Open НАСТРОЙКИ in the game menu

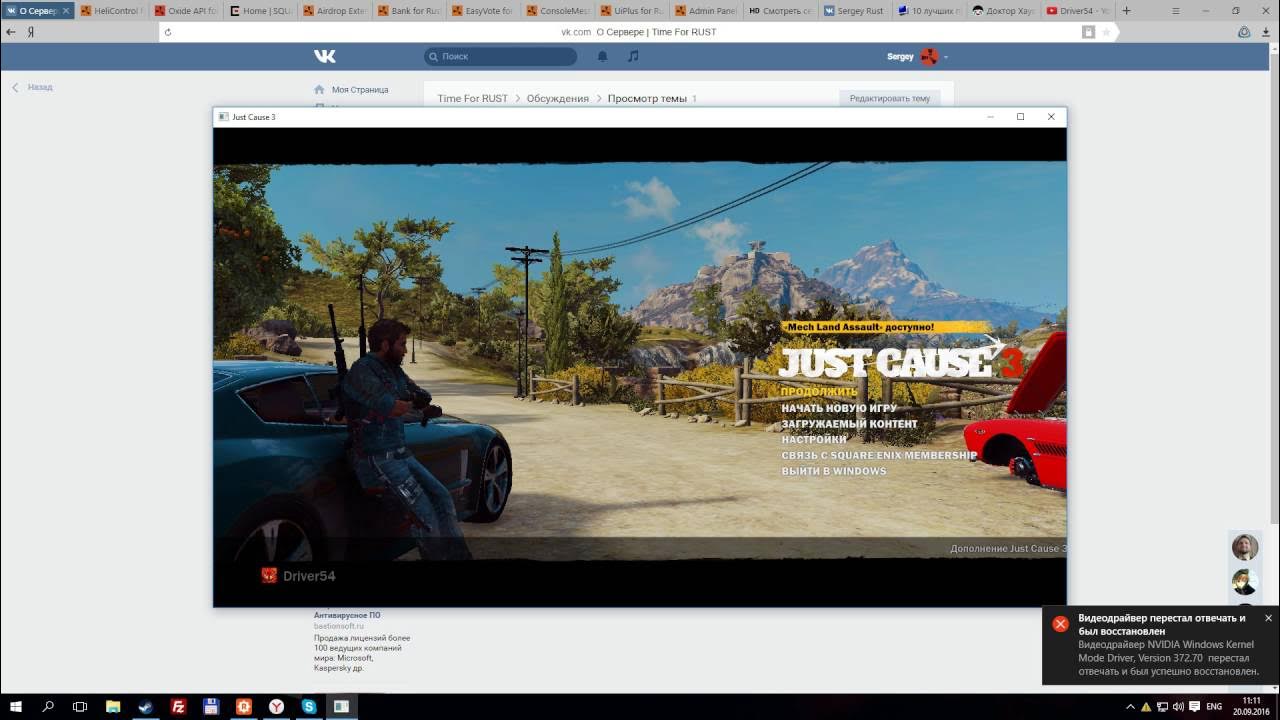tap(814, 439)
